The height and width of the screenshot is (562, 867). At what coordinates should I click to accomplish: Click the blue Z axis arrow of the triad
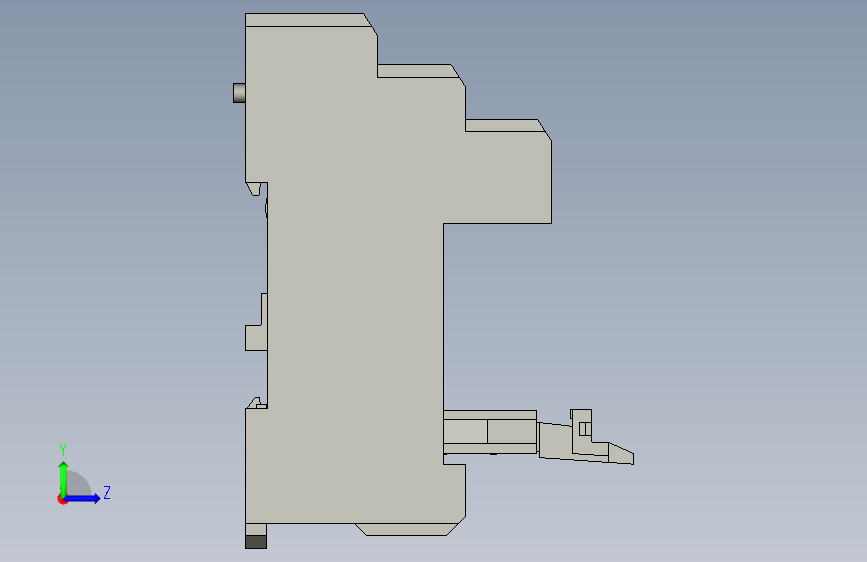pyautogui.click(x=83, y=498)
